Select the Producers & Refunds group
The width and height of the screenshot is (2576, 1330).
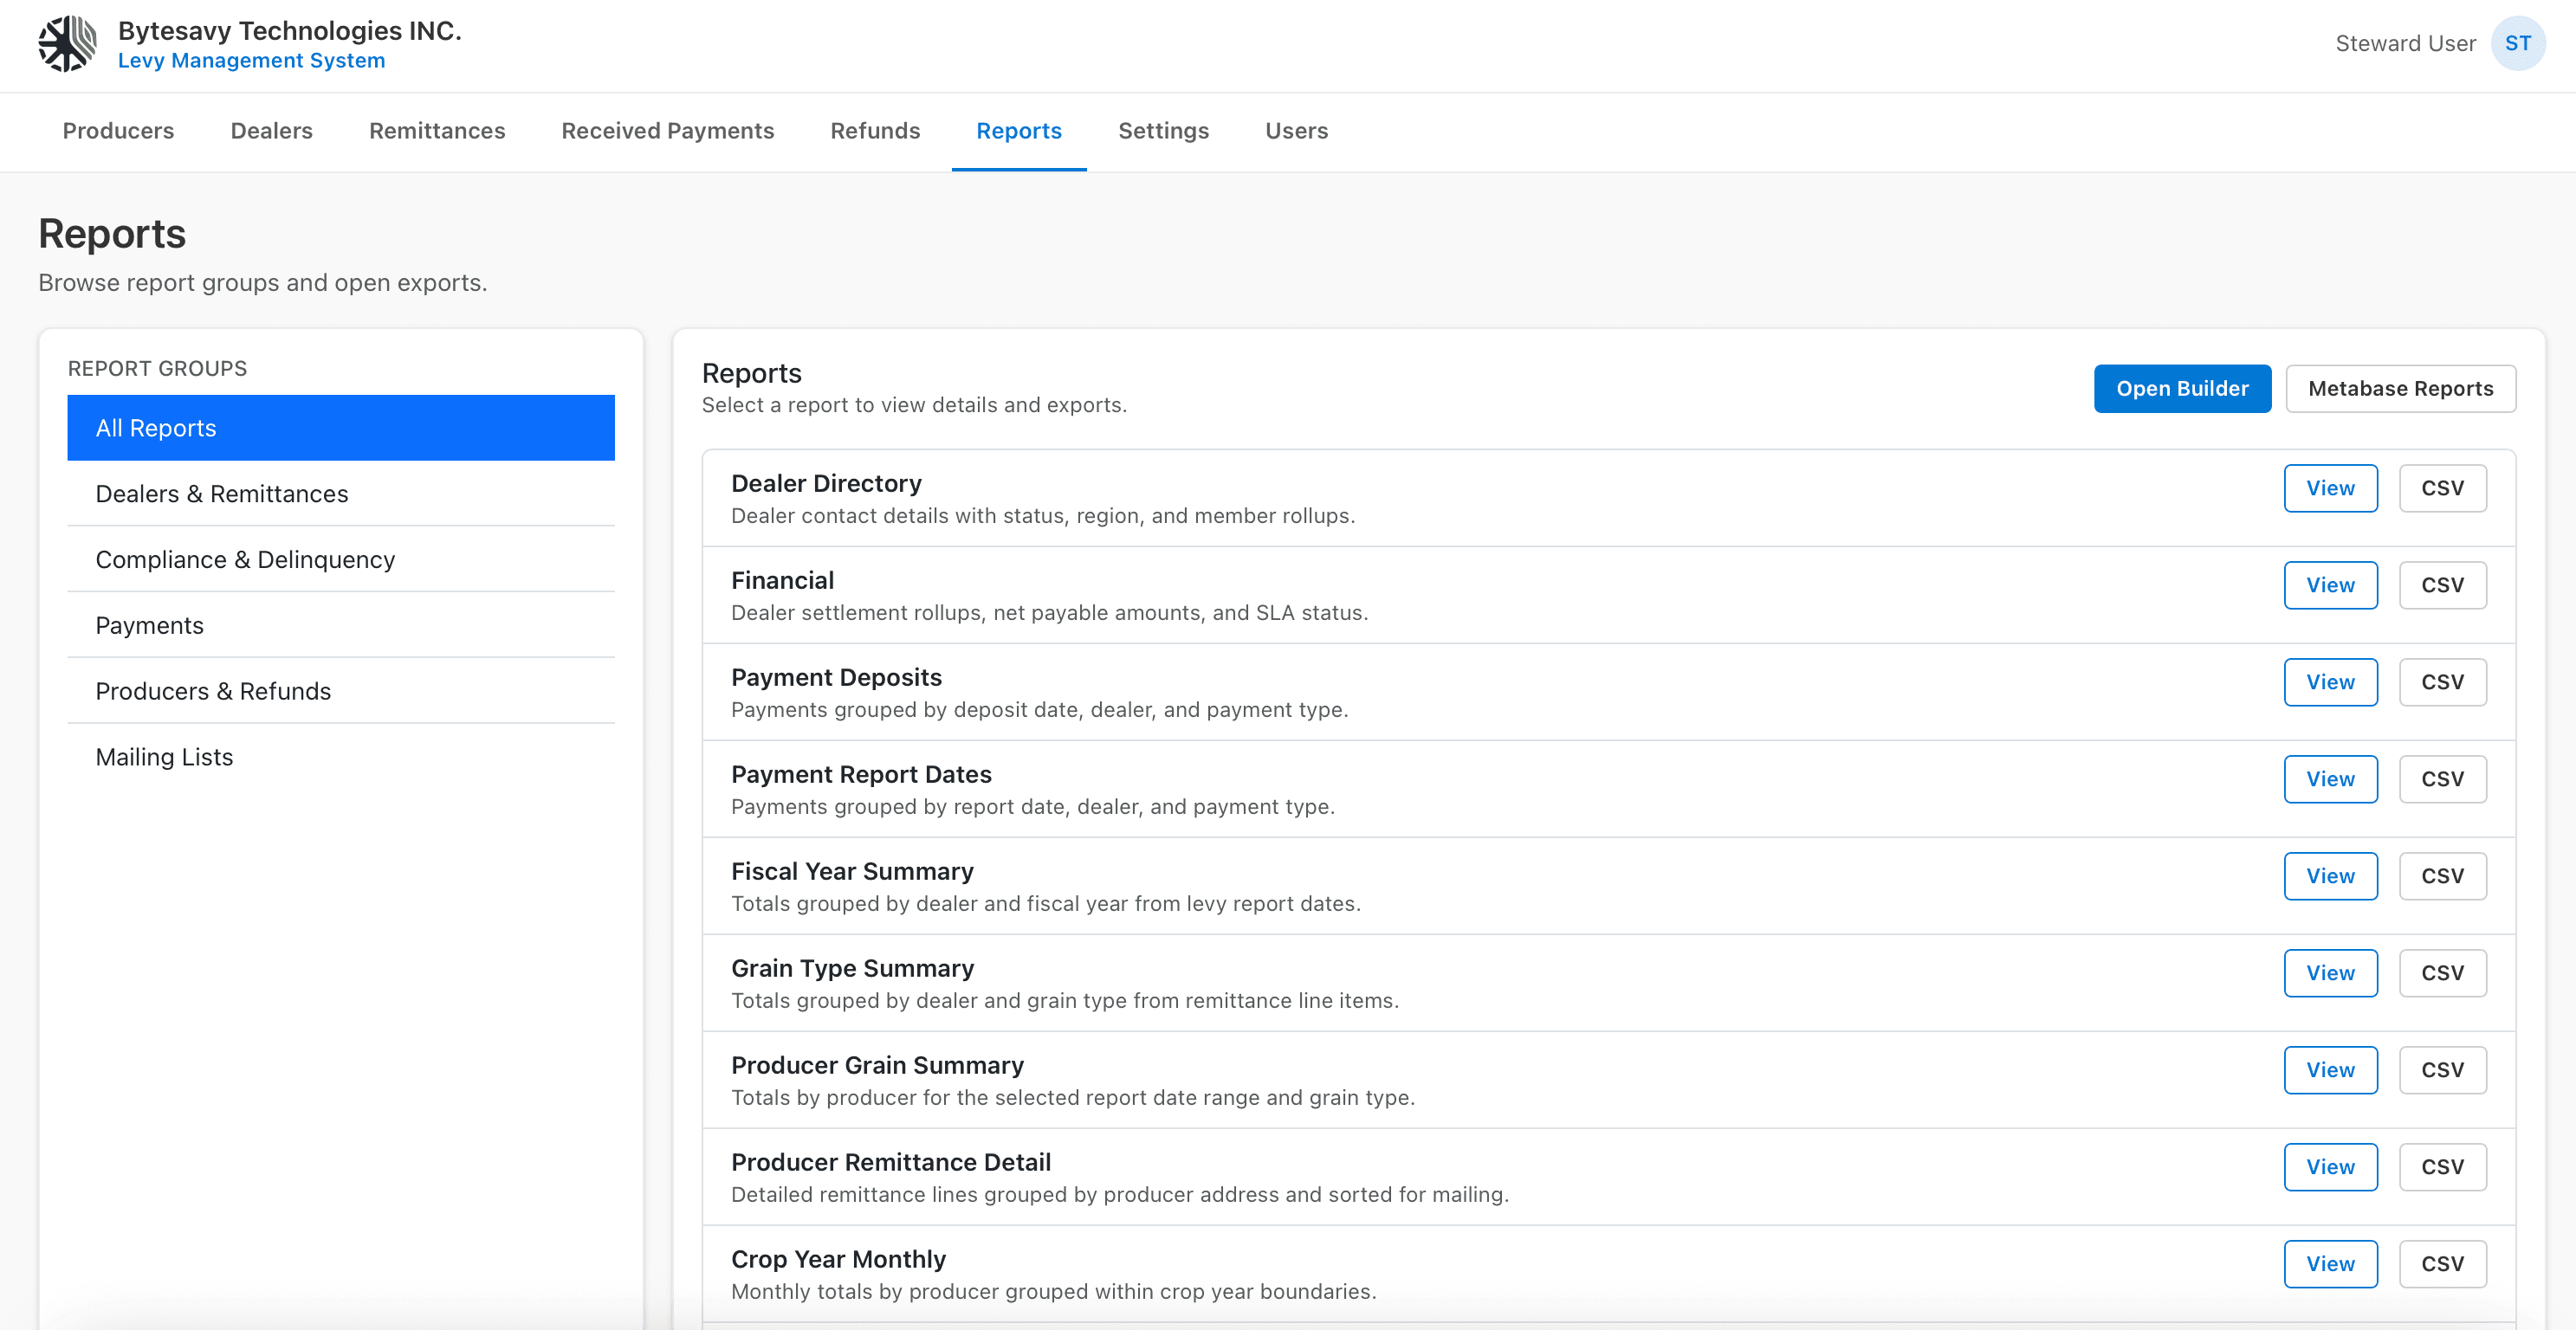(x=341, y=691)
